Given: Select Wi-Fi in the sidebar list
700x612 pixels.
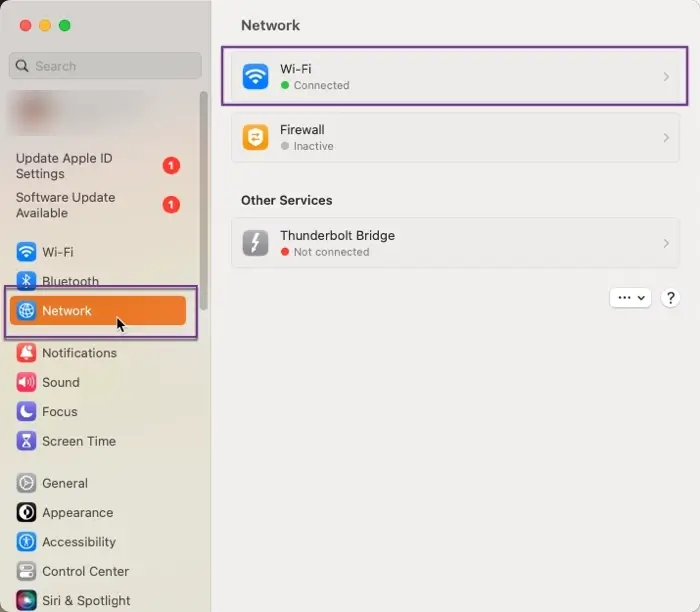Looking at the screenshot, I should click(98, 252).
